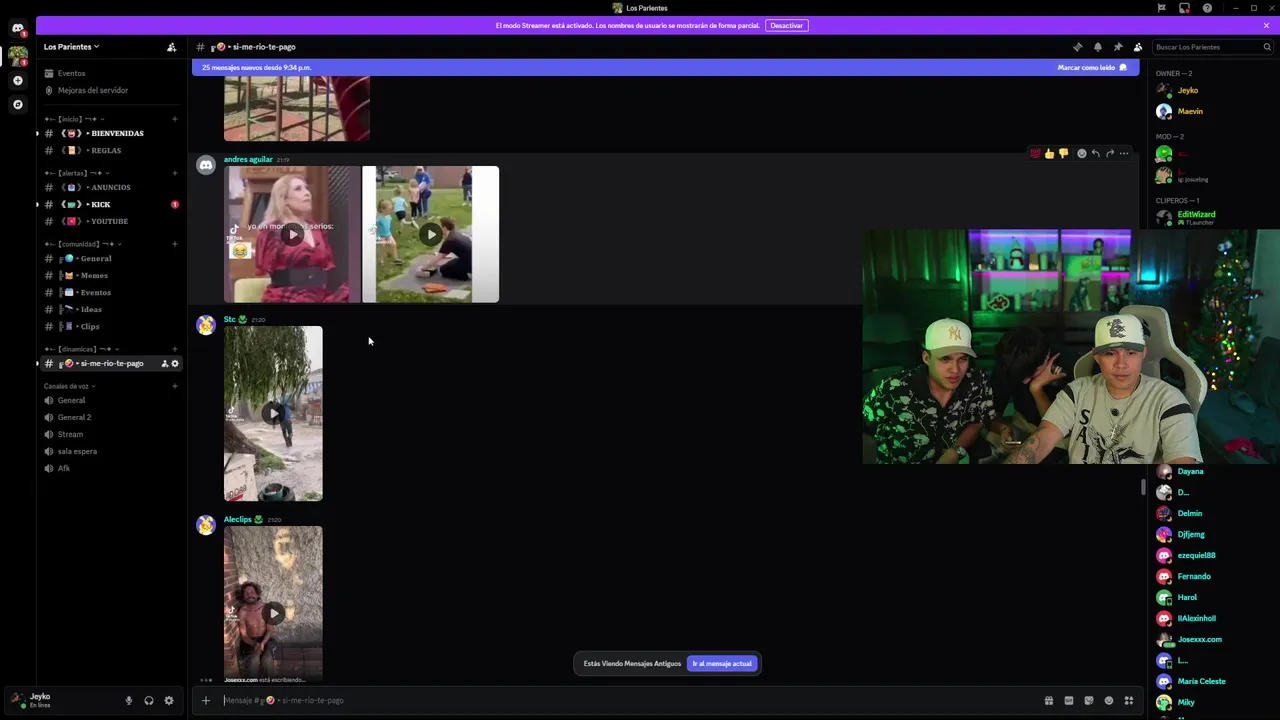Screen dimensions: 1280x720
Task: Open the Los Parientes server dropdown
Action: pos(71,47)
